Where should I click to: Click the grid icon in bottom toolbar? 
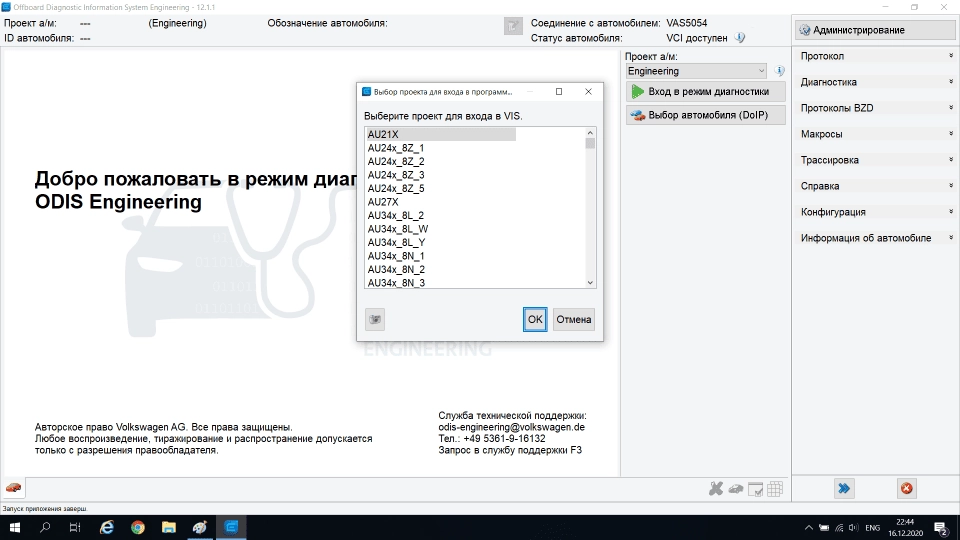coord(775,489)
